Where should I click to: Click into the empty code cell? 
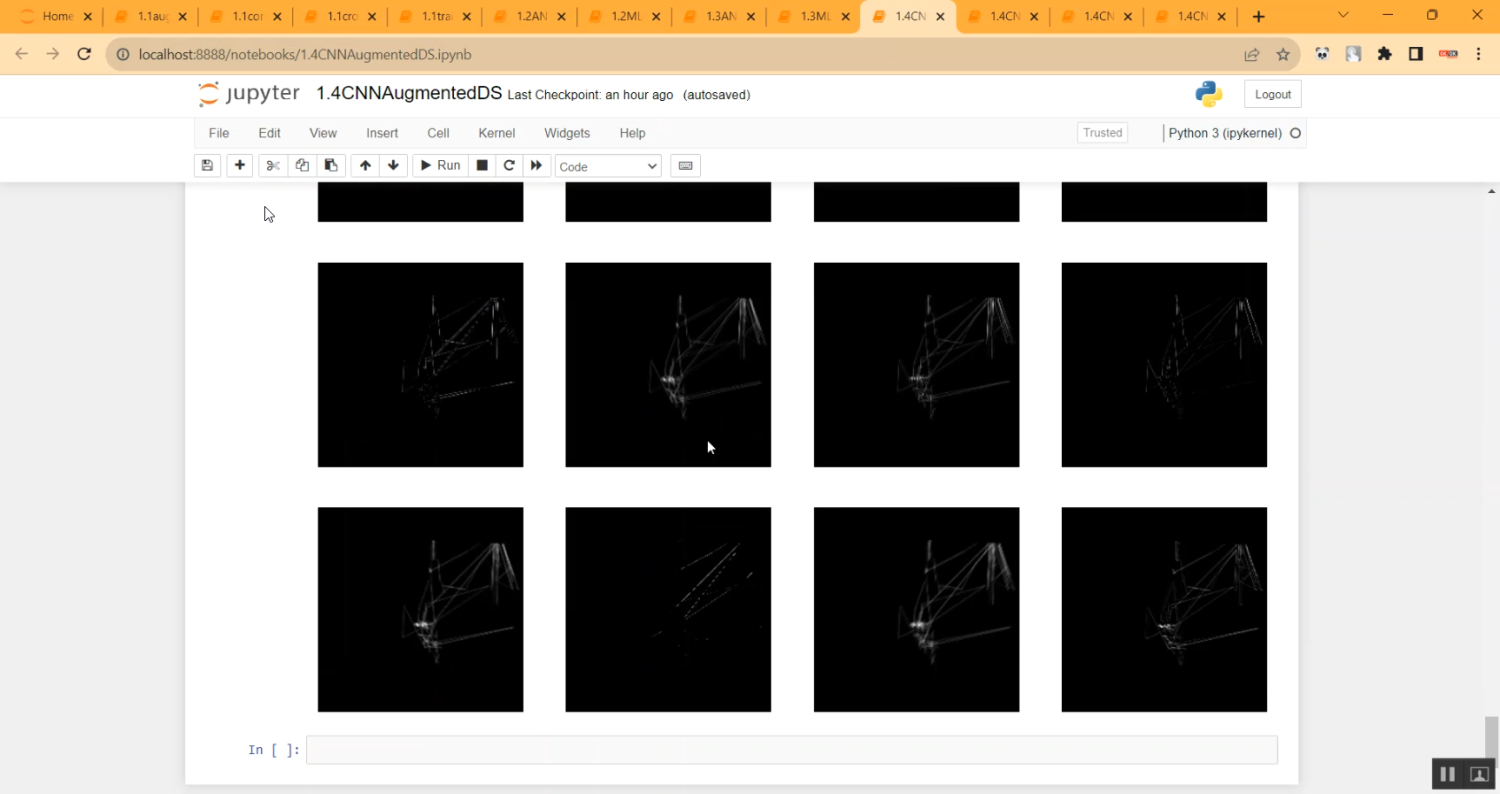point(792,750)
